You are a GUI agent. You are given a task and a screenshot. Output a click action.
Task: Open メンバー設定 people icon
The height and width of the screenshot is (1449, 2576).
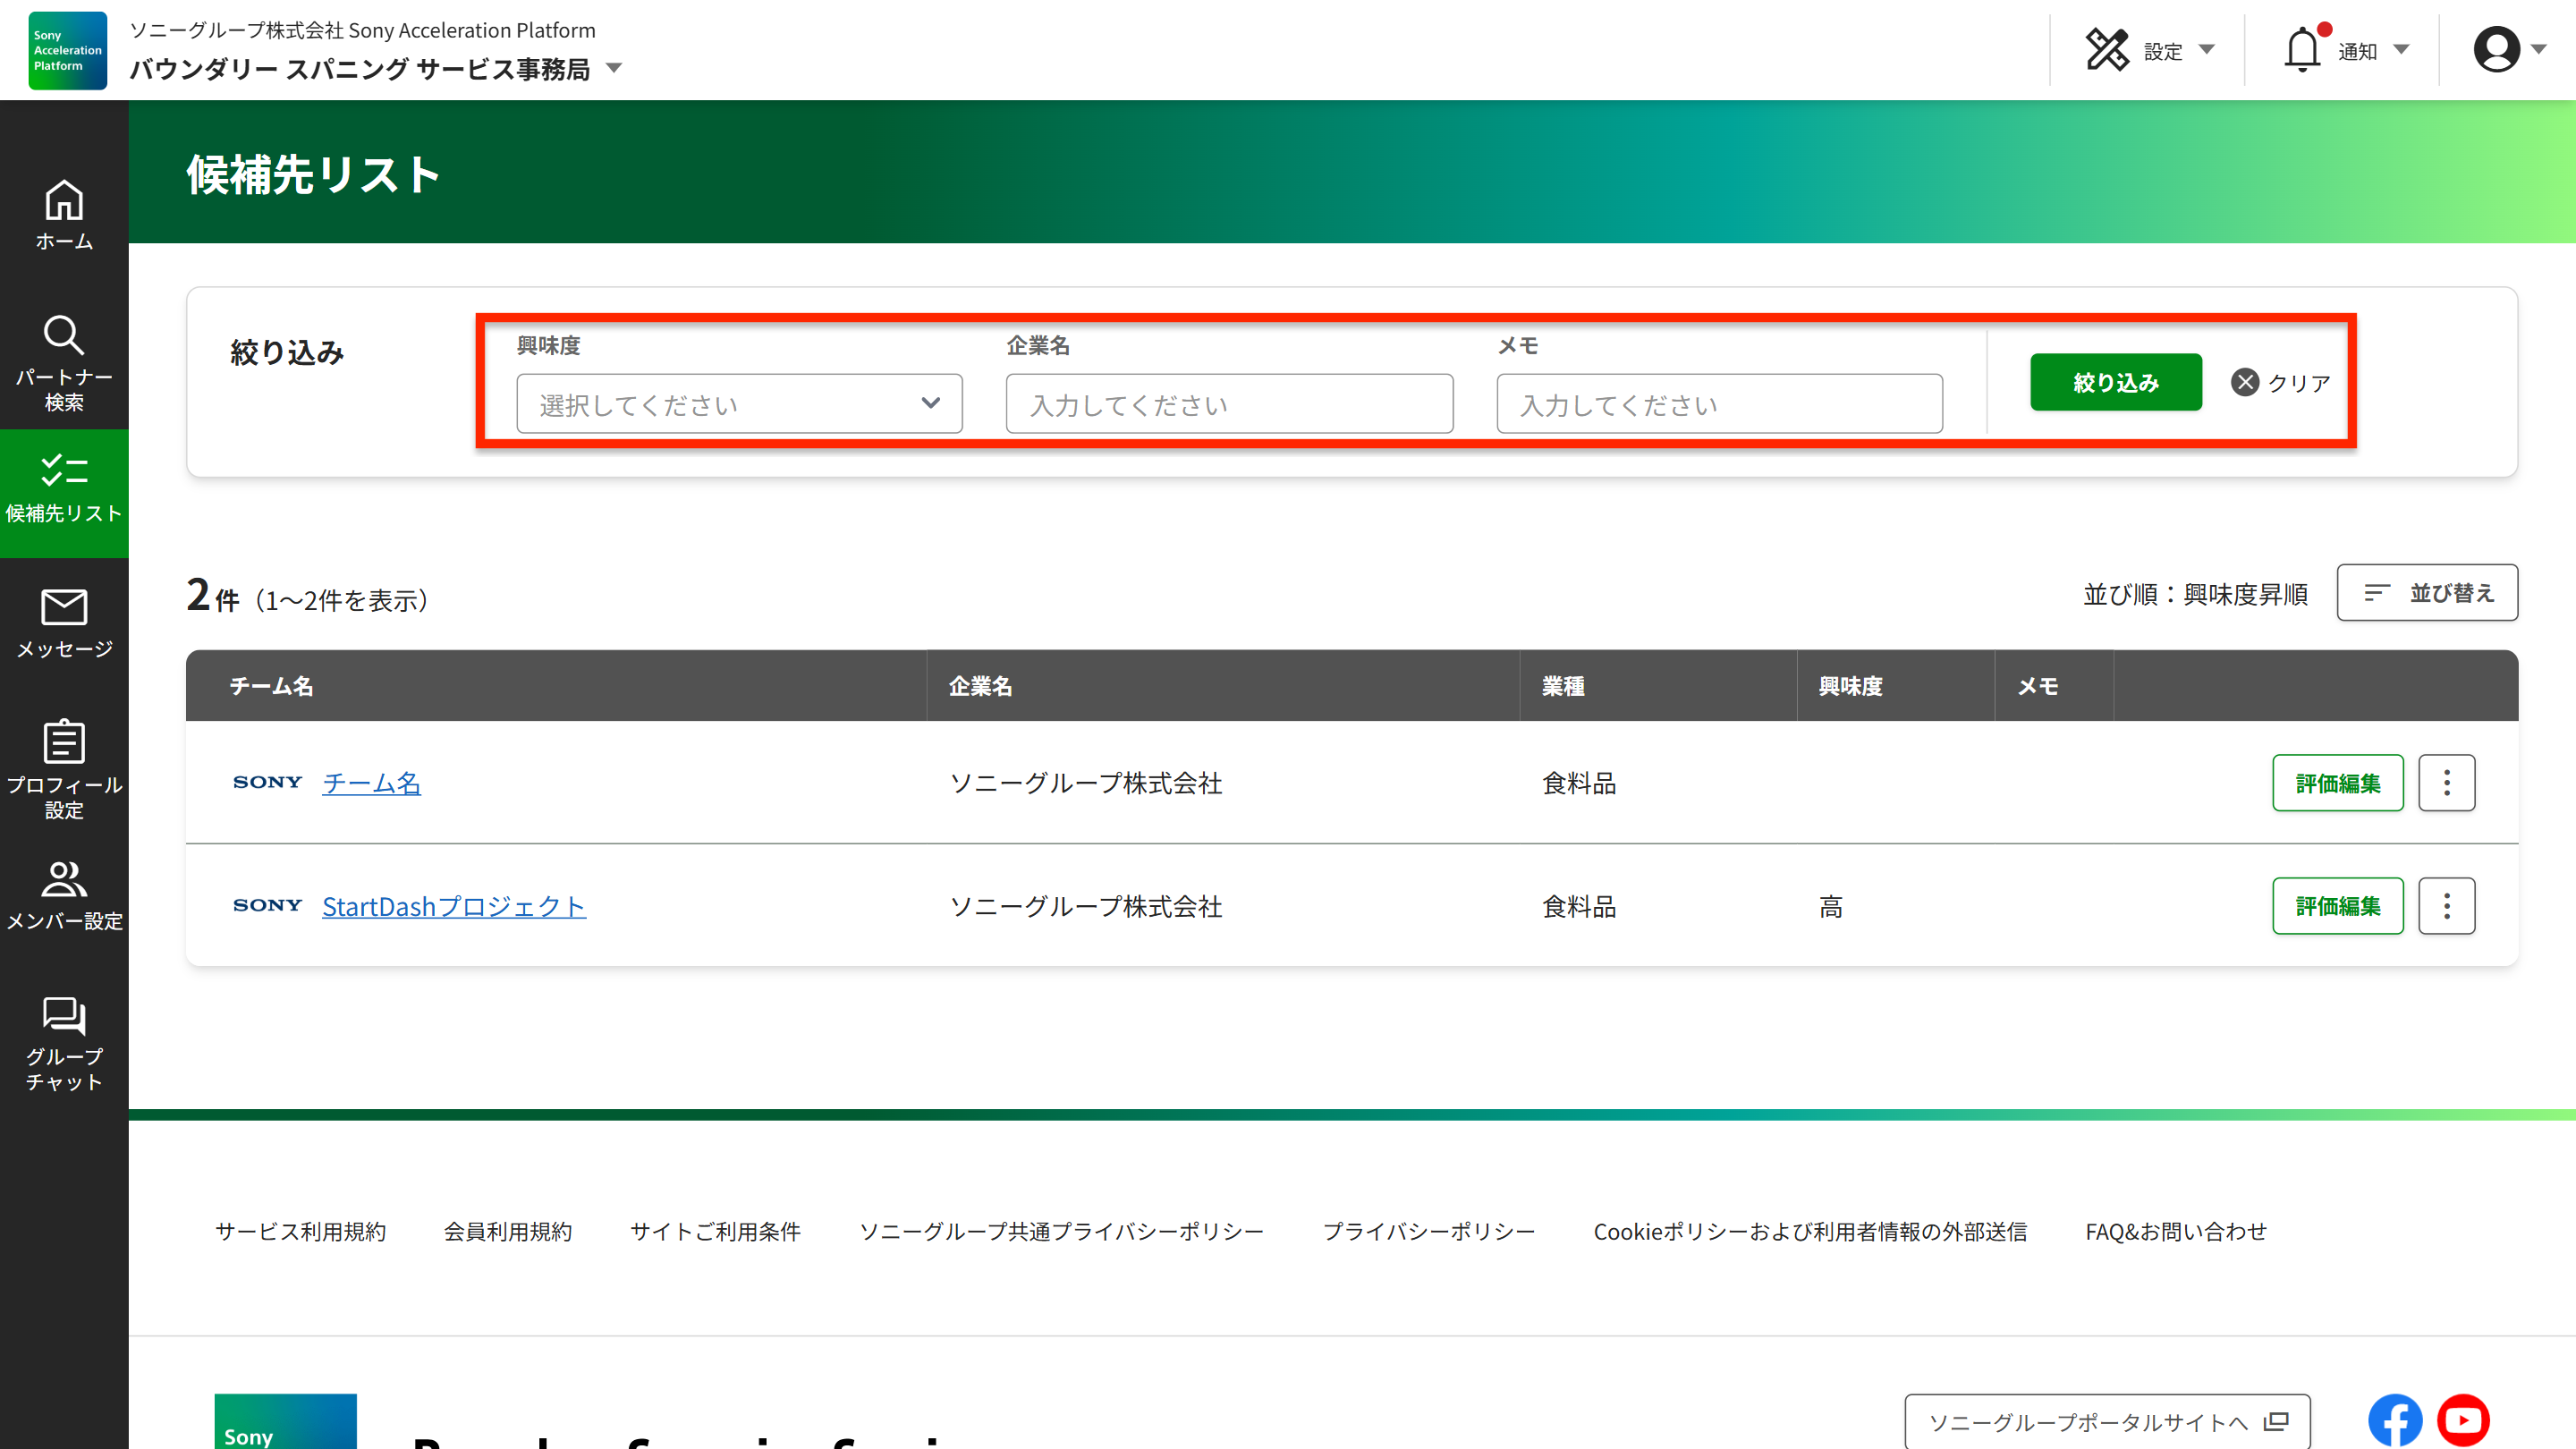click(64, 894)
